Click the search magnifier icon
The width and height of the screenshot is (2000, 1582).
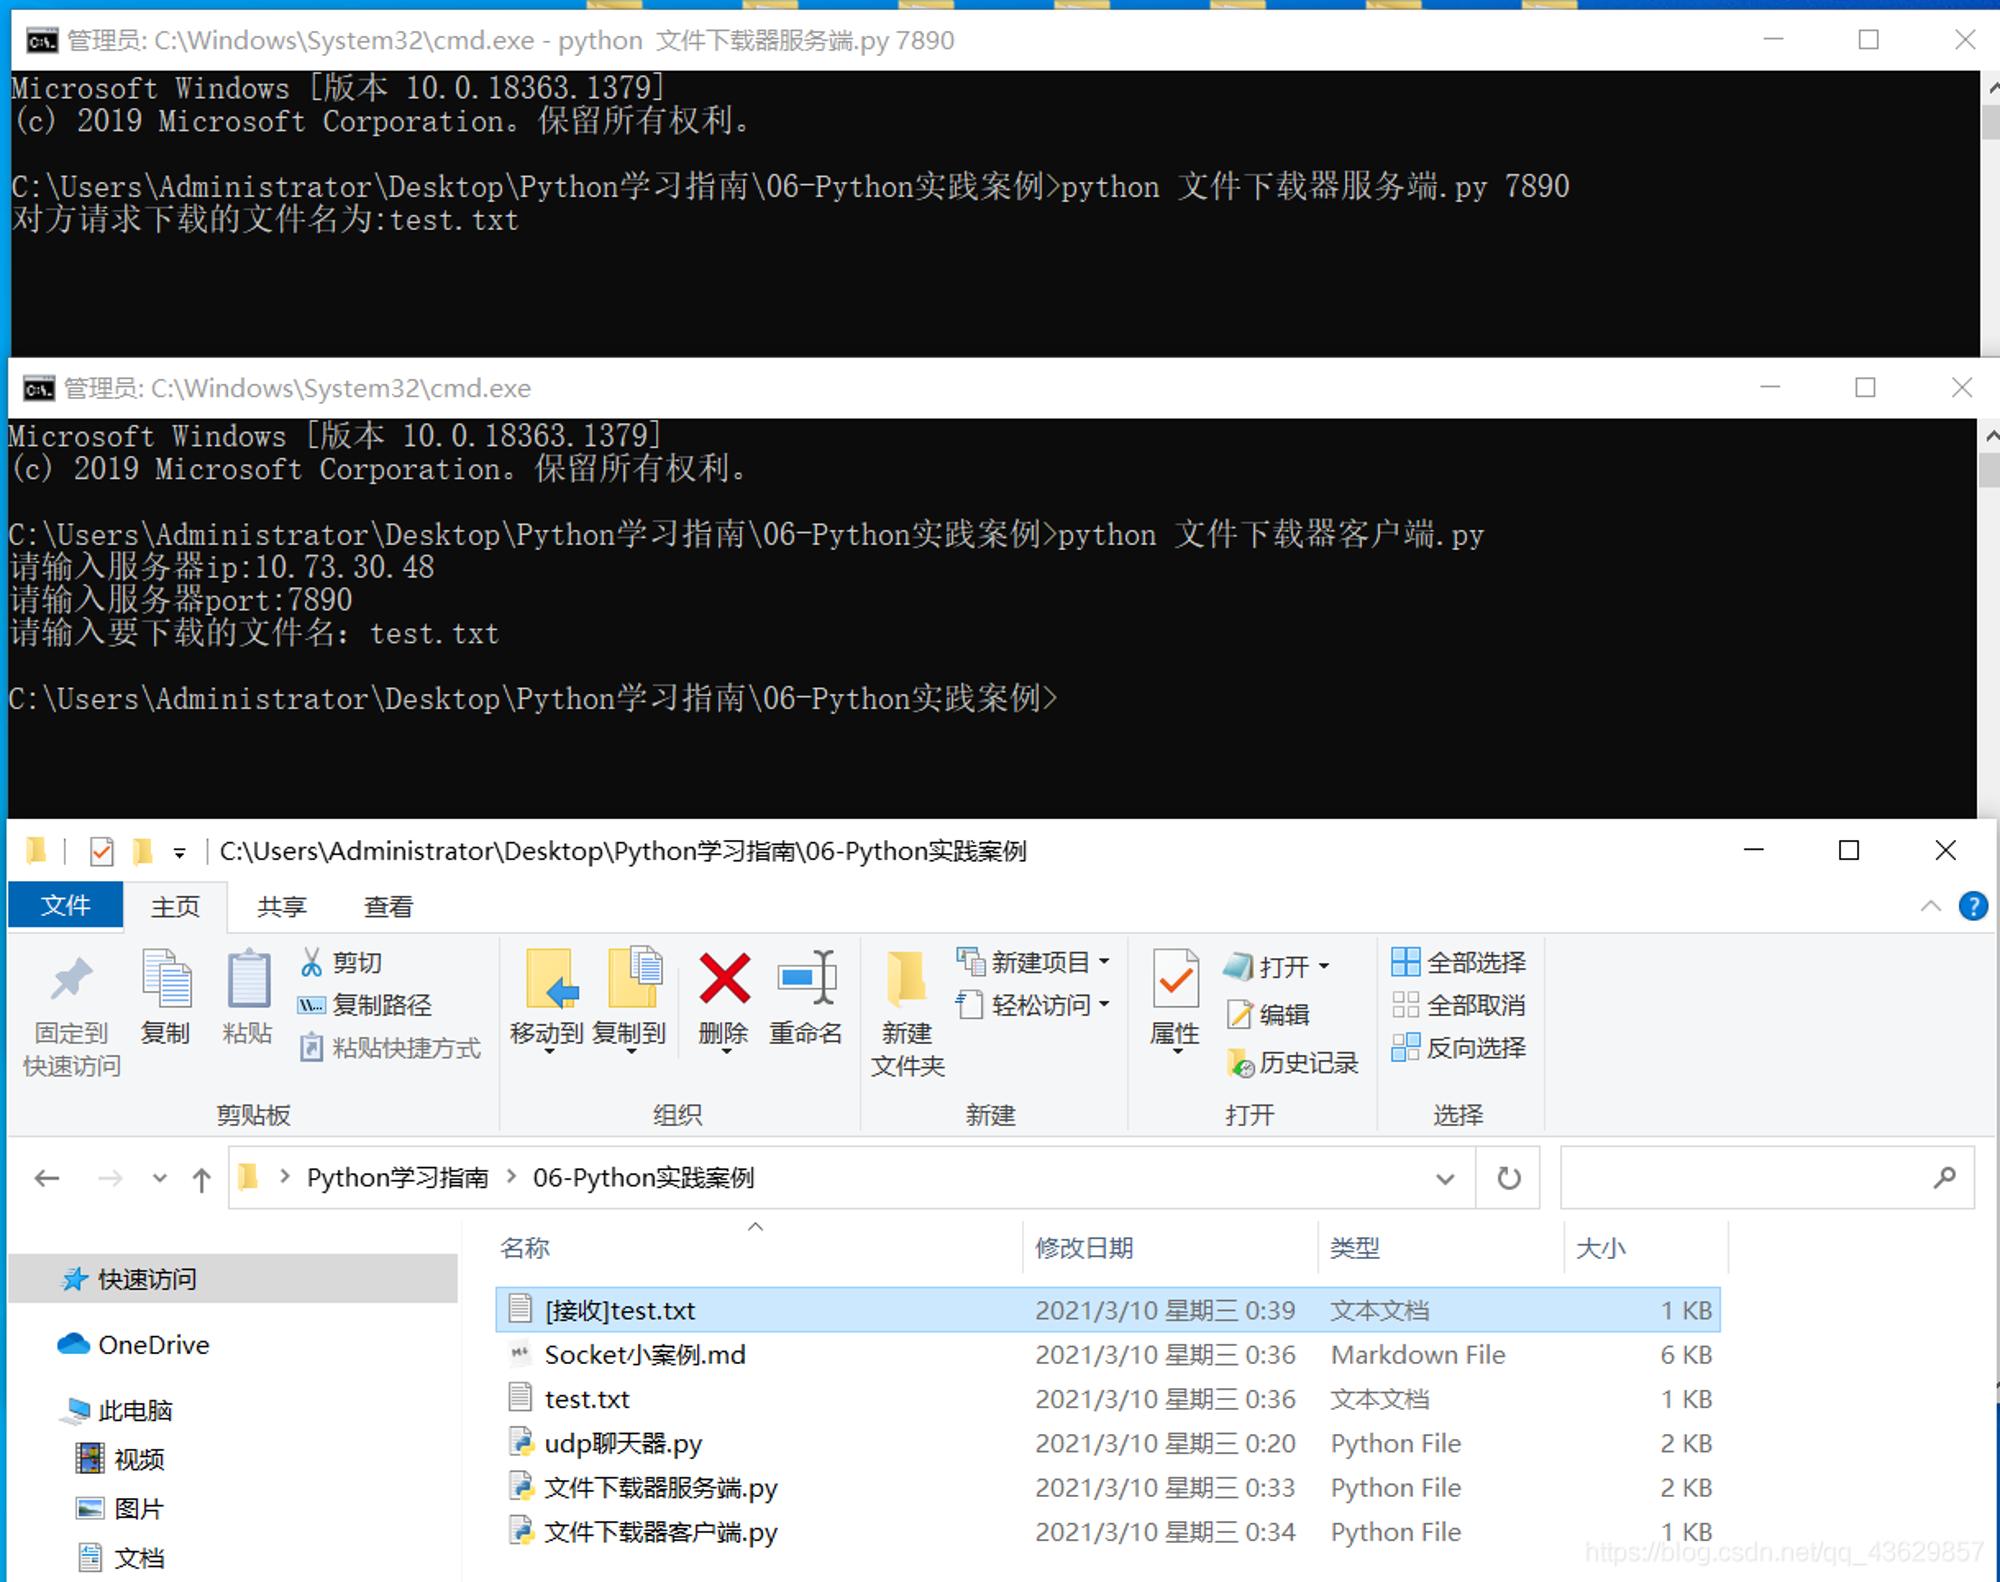(x=1944, y=1178)
